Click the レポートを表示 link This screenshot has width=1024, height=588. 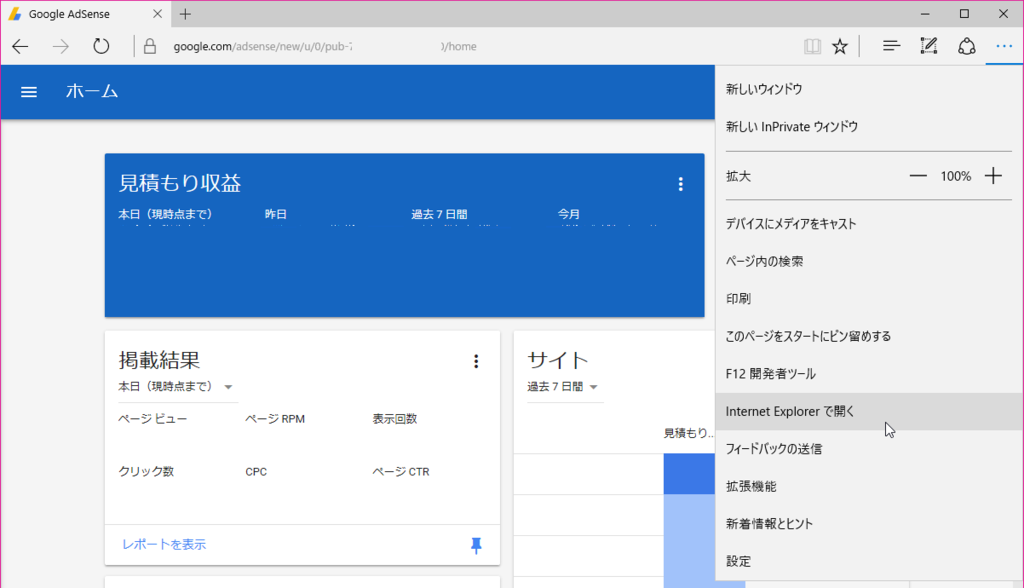click(x=164, y=545)
